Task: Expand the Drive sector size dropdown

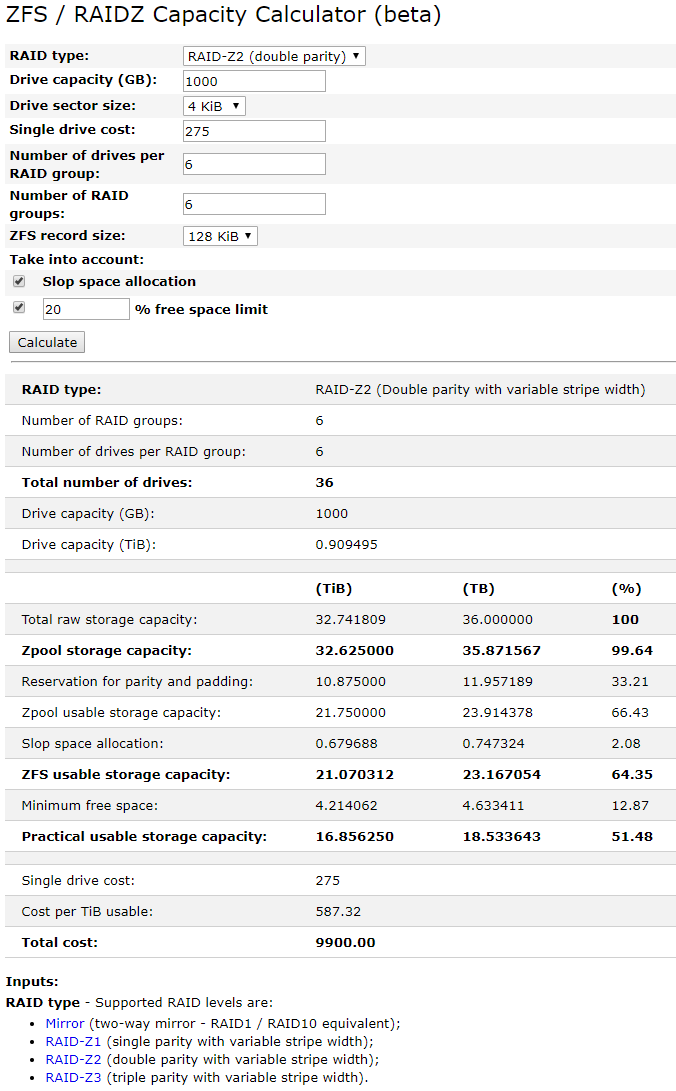Action: point(214,106)
